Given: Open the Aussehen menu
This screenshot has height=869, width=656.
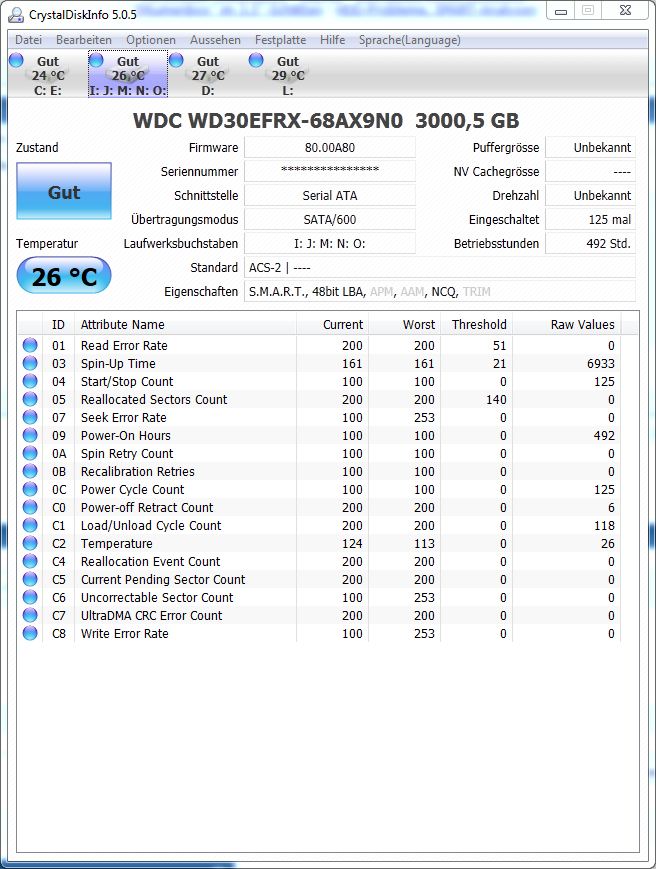Looking at the screenshot, I should point(215,40).
